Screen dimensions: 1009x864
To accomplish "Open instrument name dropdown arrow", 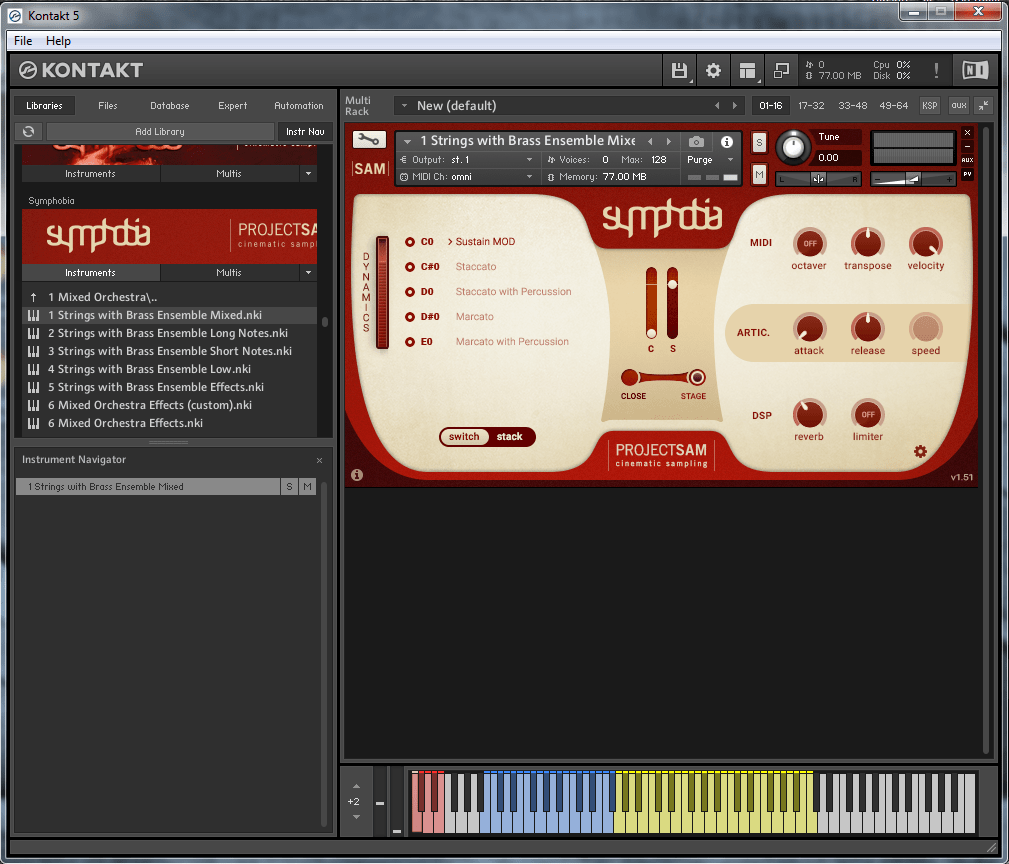I will tap(407, 142).
